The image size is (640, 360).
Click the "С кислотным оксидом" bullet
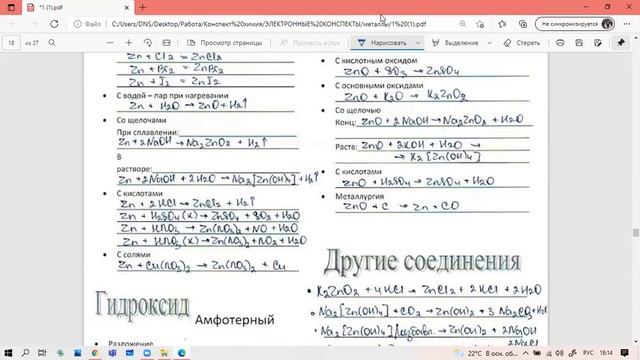point(376,61)
